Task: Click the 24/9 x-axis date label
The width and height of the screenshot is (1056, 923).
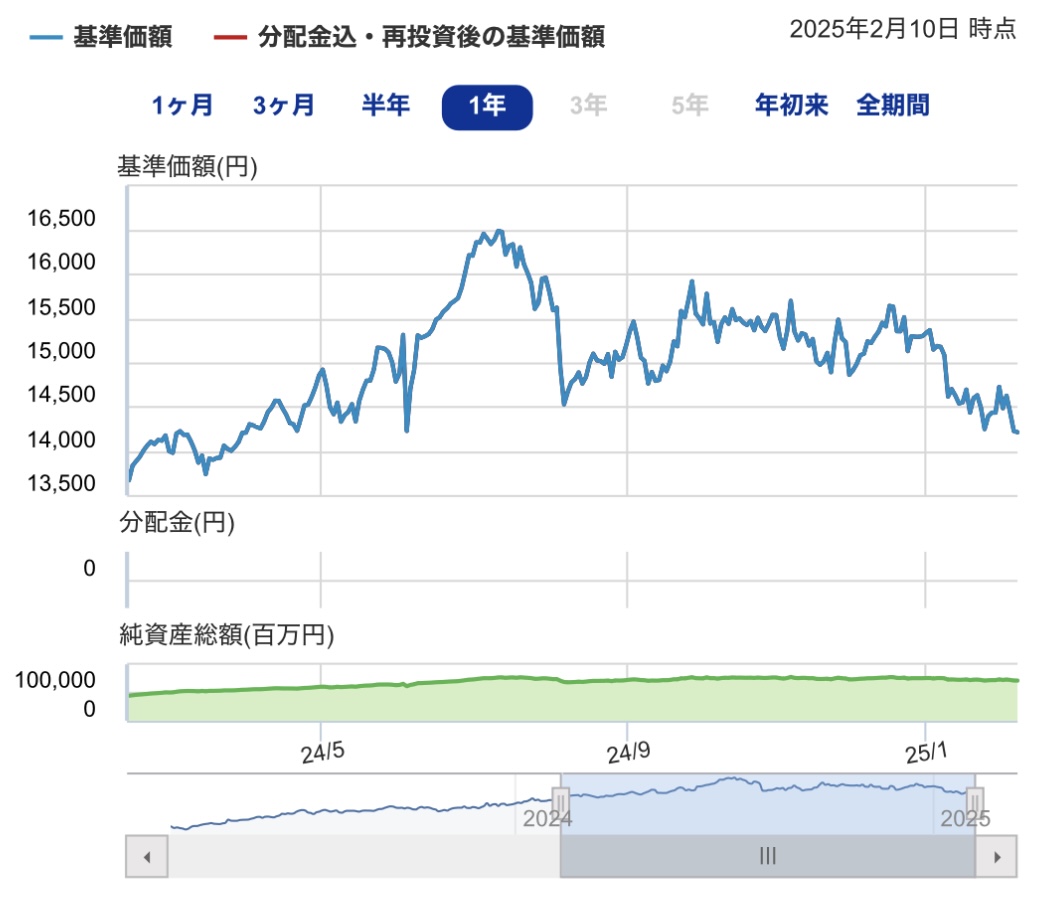Action: (x=628, y=753)
